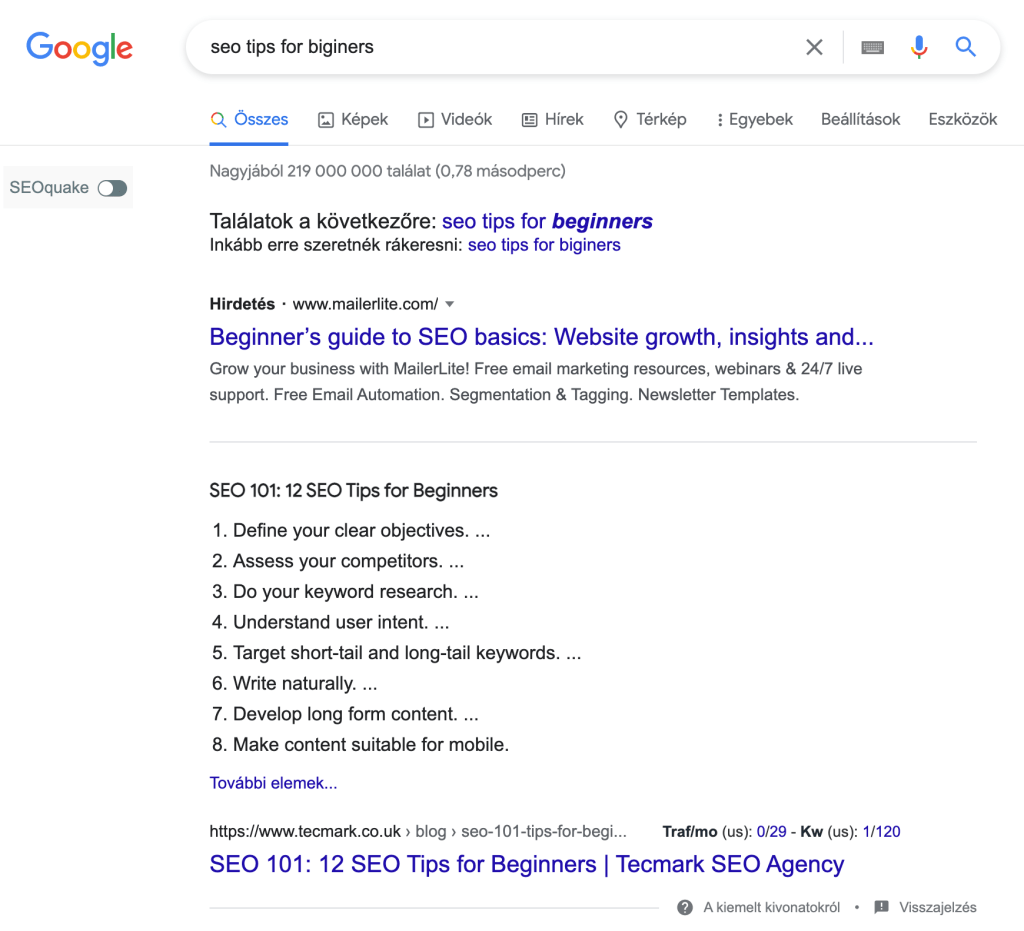Open the Tecmark SEO 101 result title
Viewport: 1024px width, 931px height.
pos(526,864)
